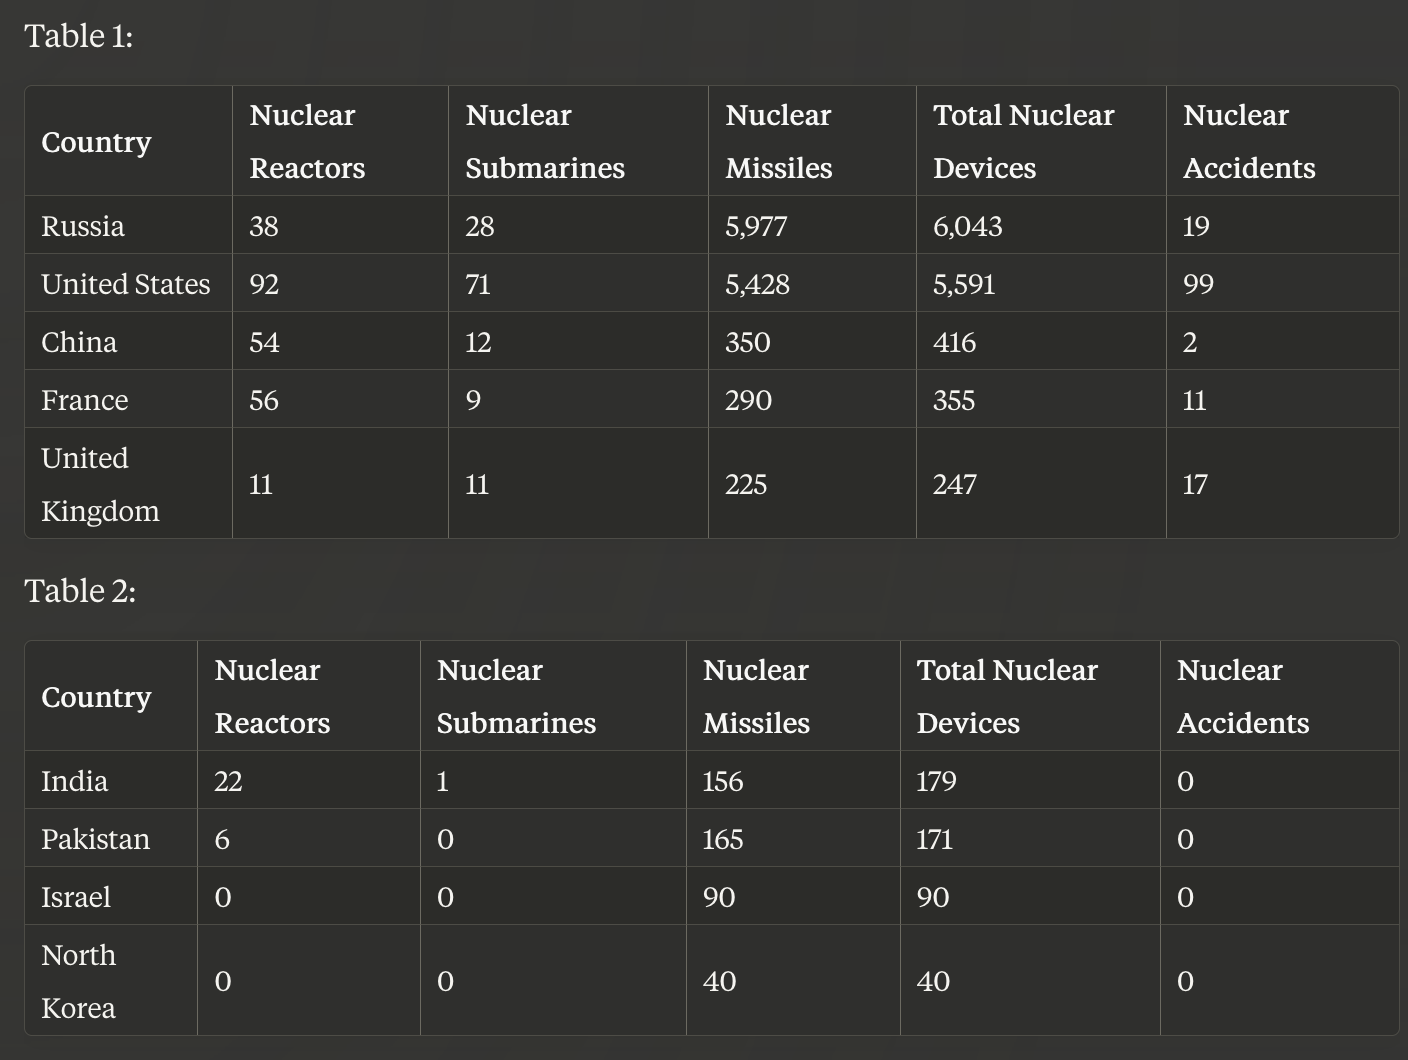The width and height of the screenshot is (1408, 1060).
Task: Click the 'Table 1:' heading text
Action: [79, 36]
